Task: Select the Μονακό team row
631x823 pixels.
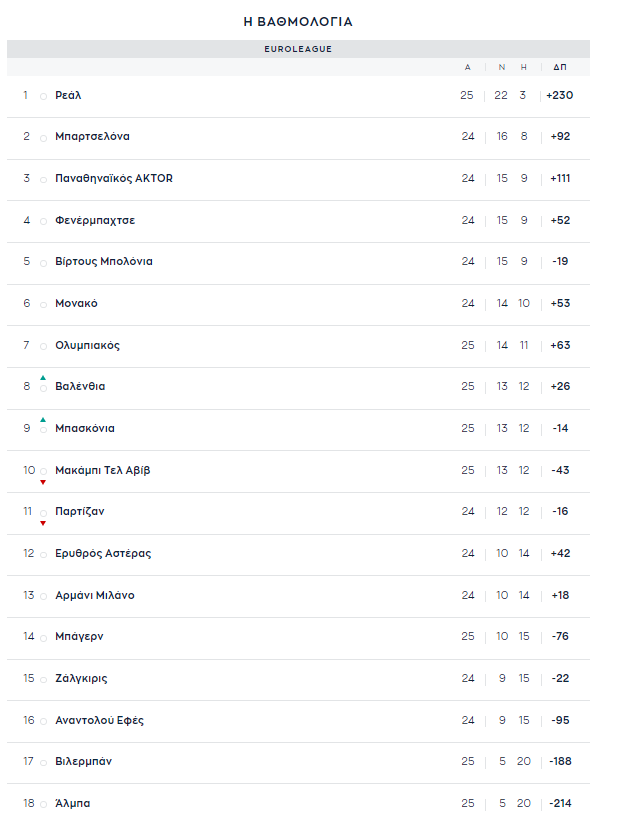Action: pyautogui.click(x=298, y=303)
